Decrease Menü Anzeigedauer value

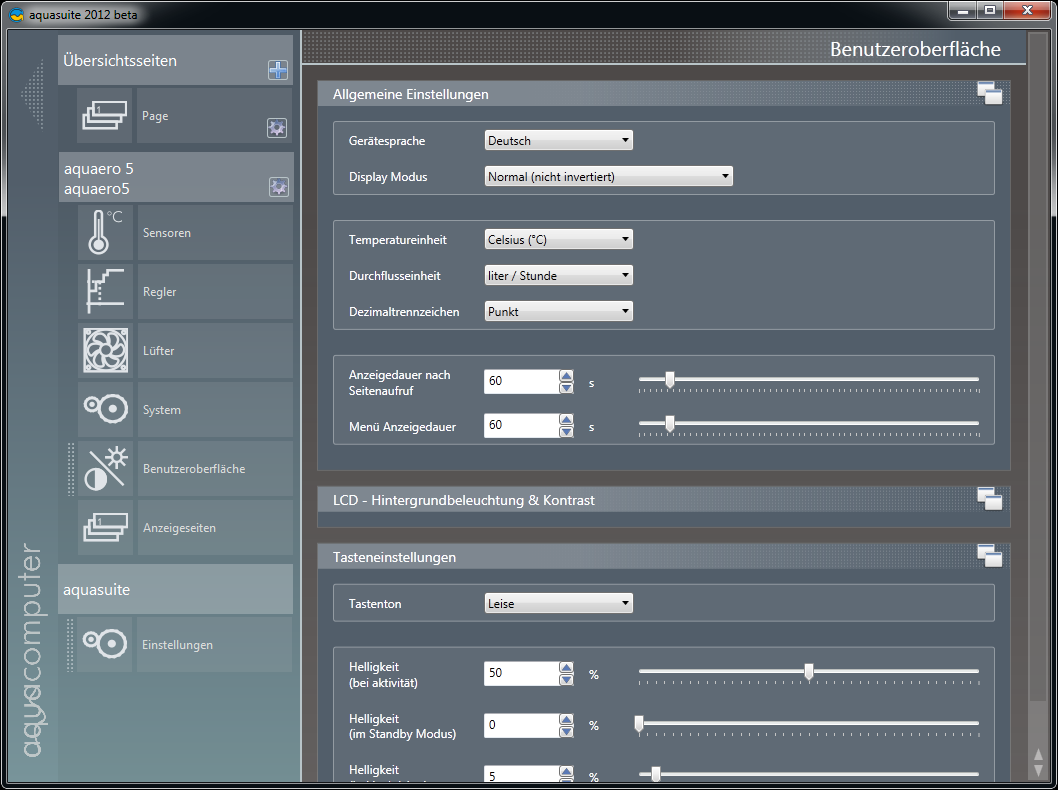pyautogui.click(x=566, y=431)
